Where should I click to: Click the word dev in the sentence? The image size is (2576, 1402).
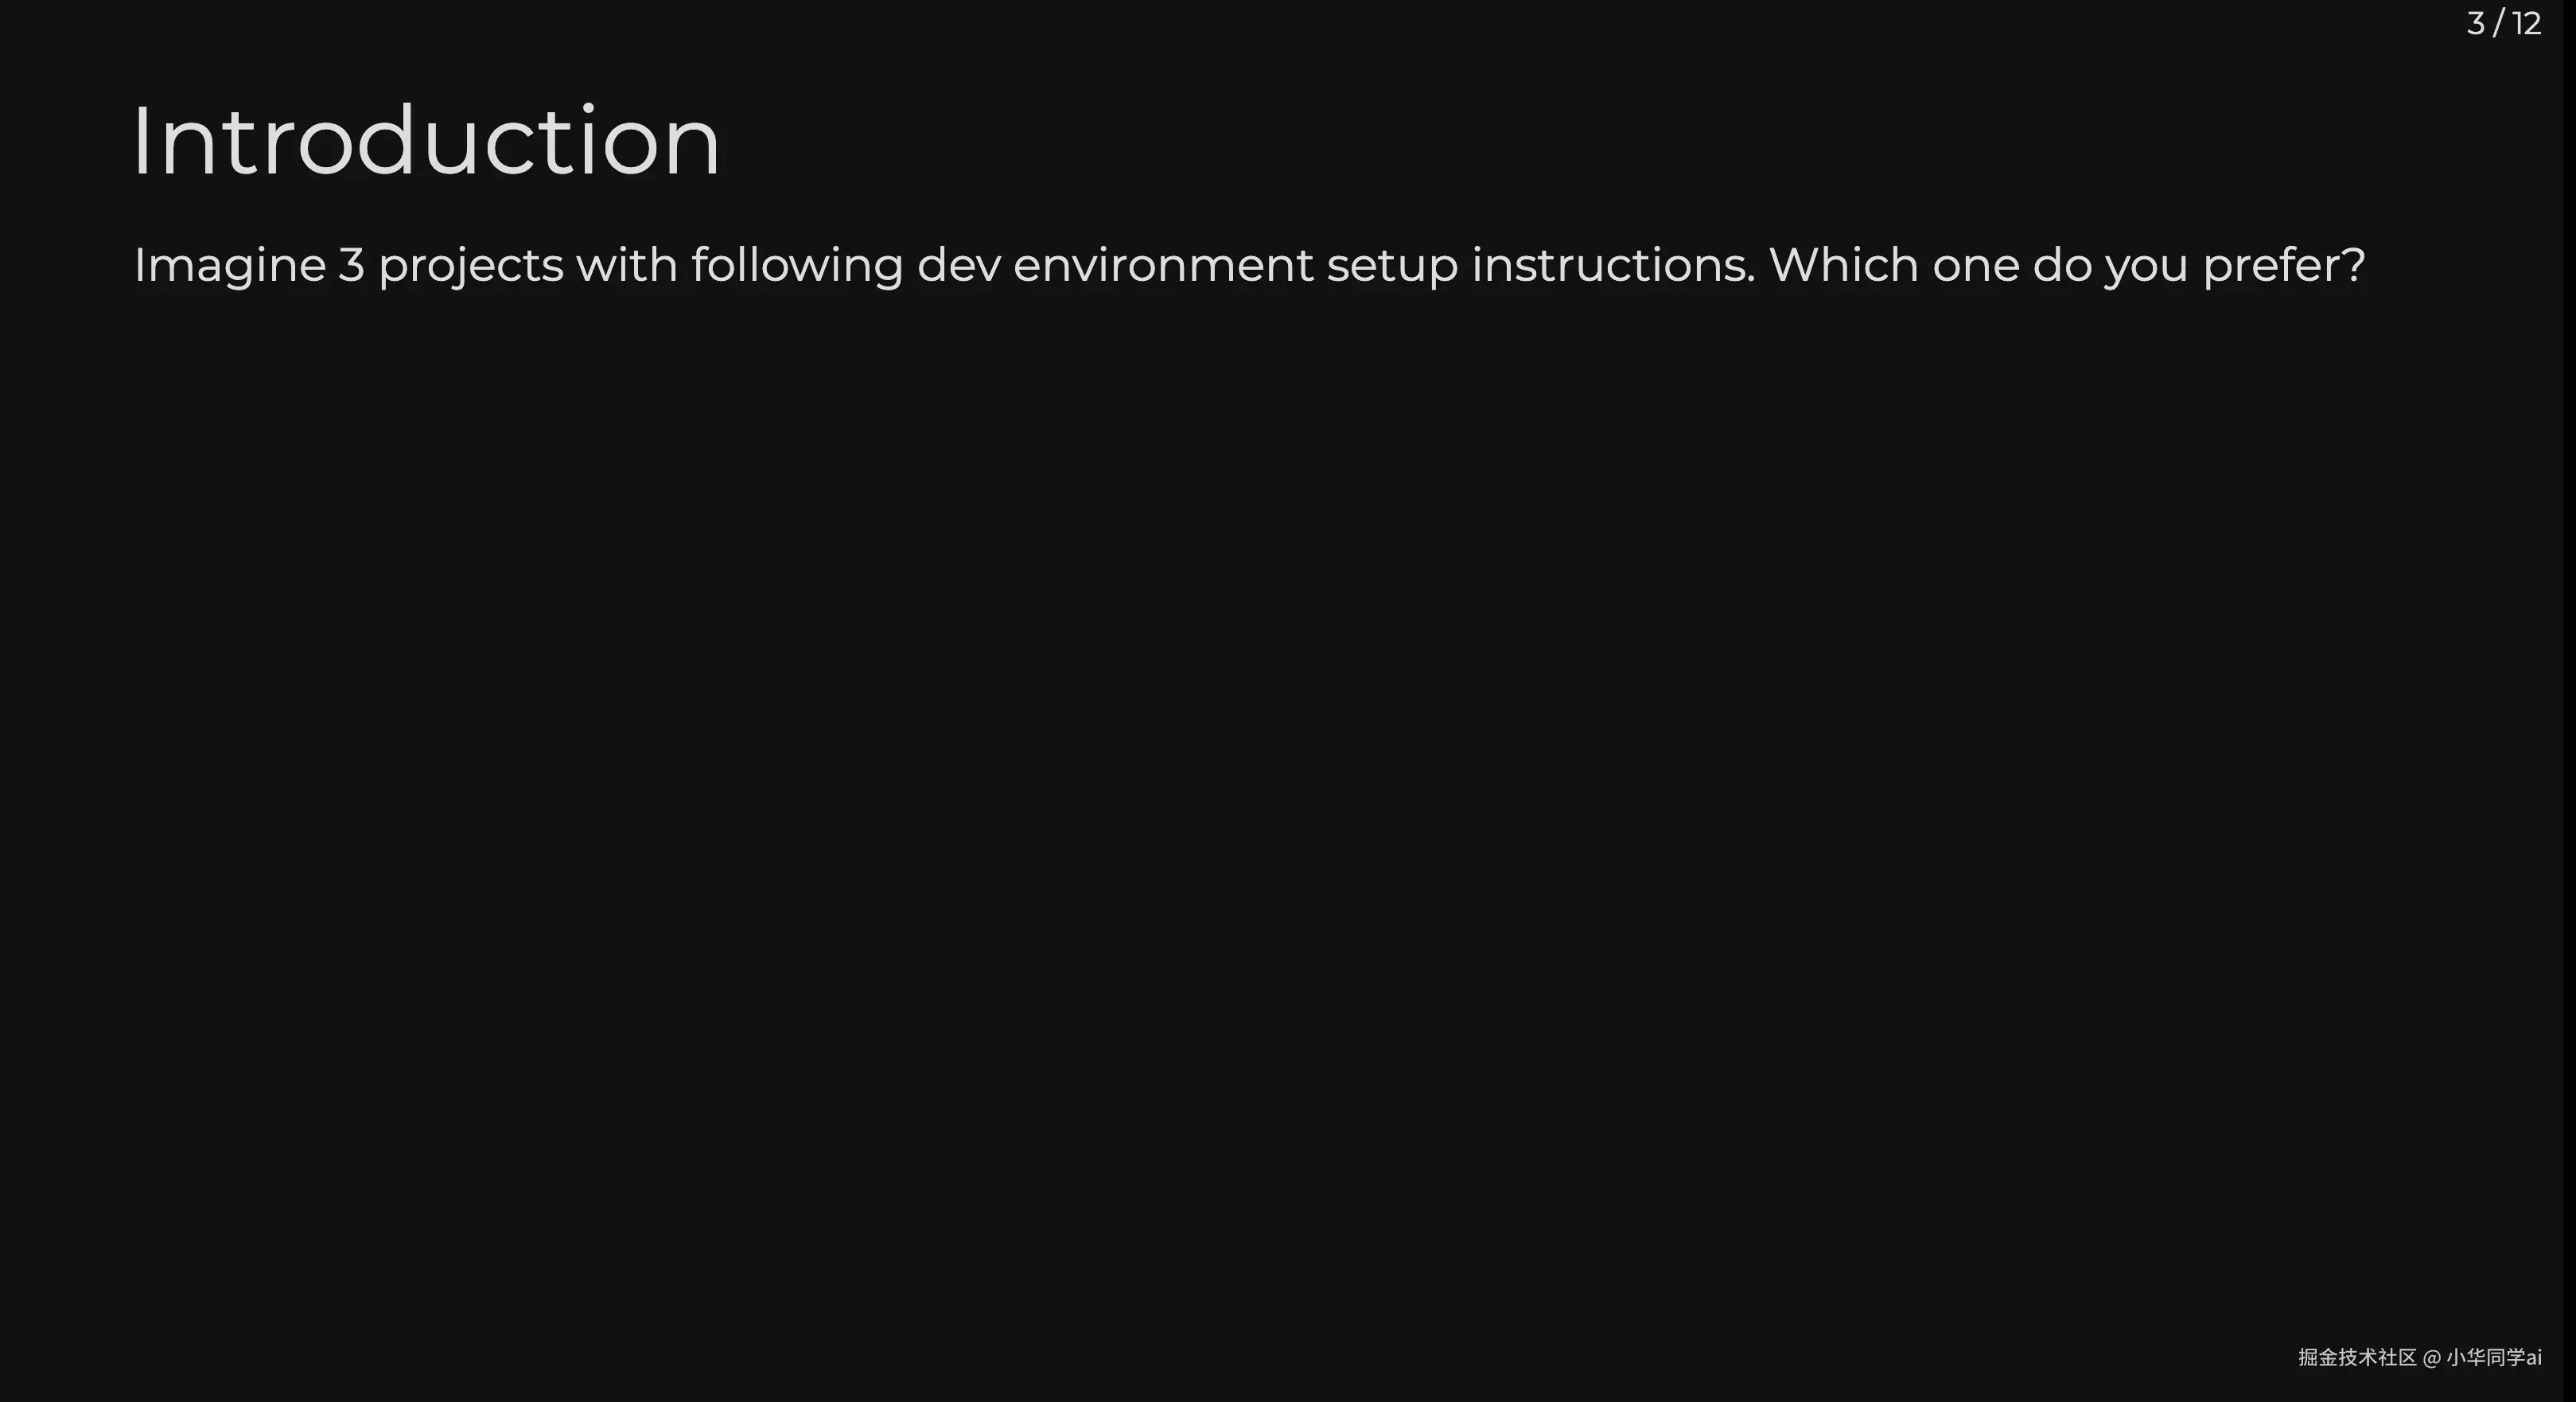tap(957, 266)
